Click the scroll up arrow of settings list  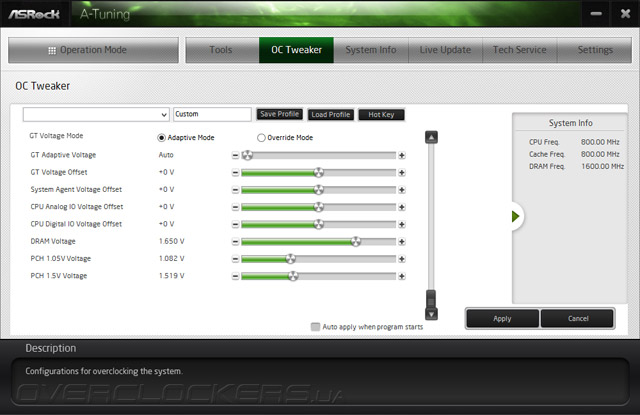coord(431,138)
